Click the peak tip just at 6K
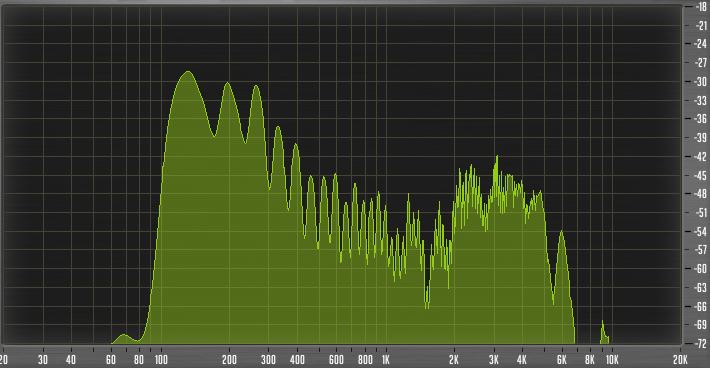 (561, 231)
